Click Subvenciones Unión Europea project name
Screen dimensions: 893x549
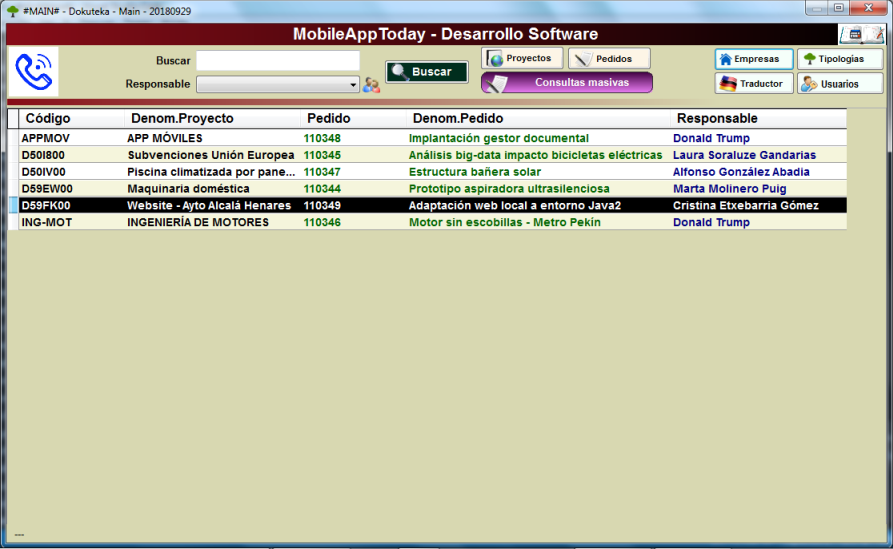[x=211, y=155]
